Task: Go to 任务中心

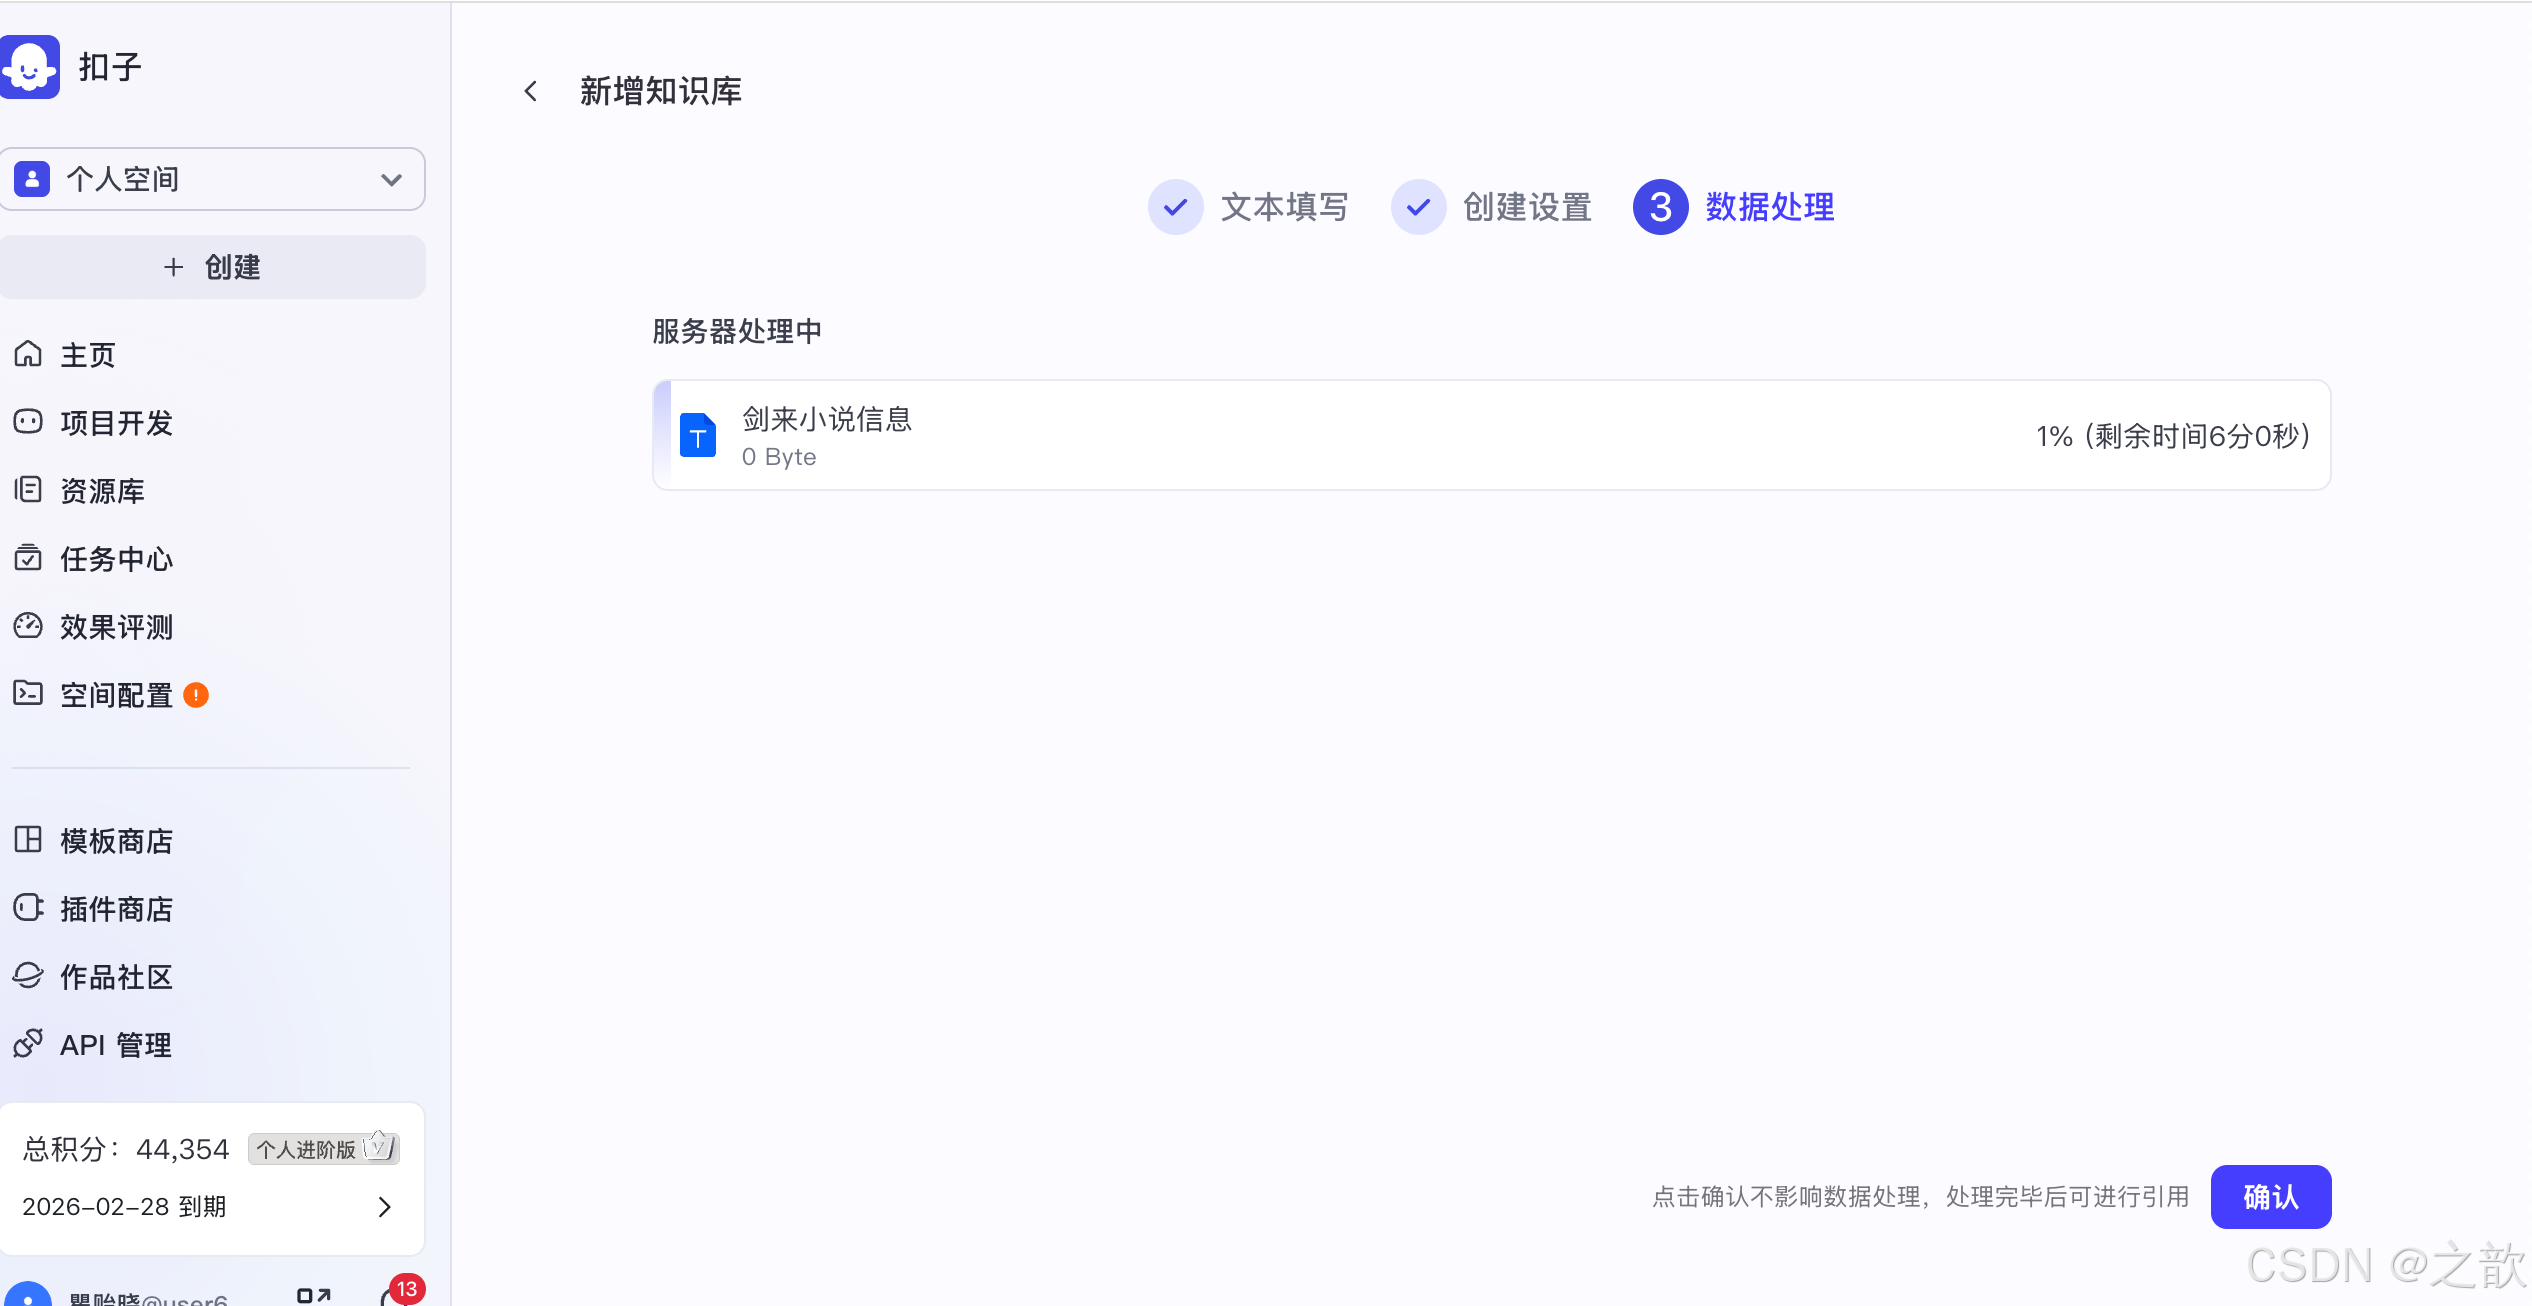Action: [114, 558]
